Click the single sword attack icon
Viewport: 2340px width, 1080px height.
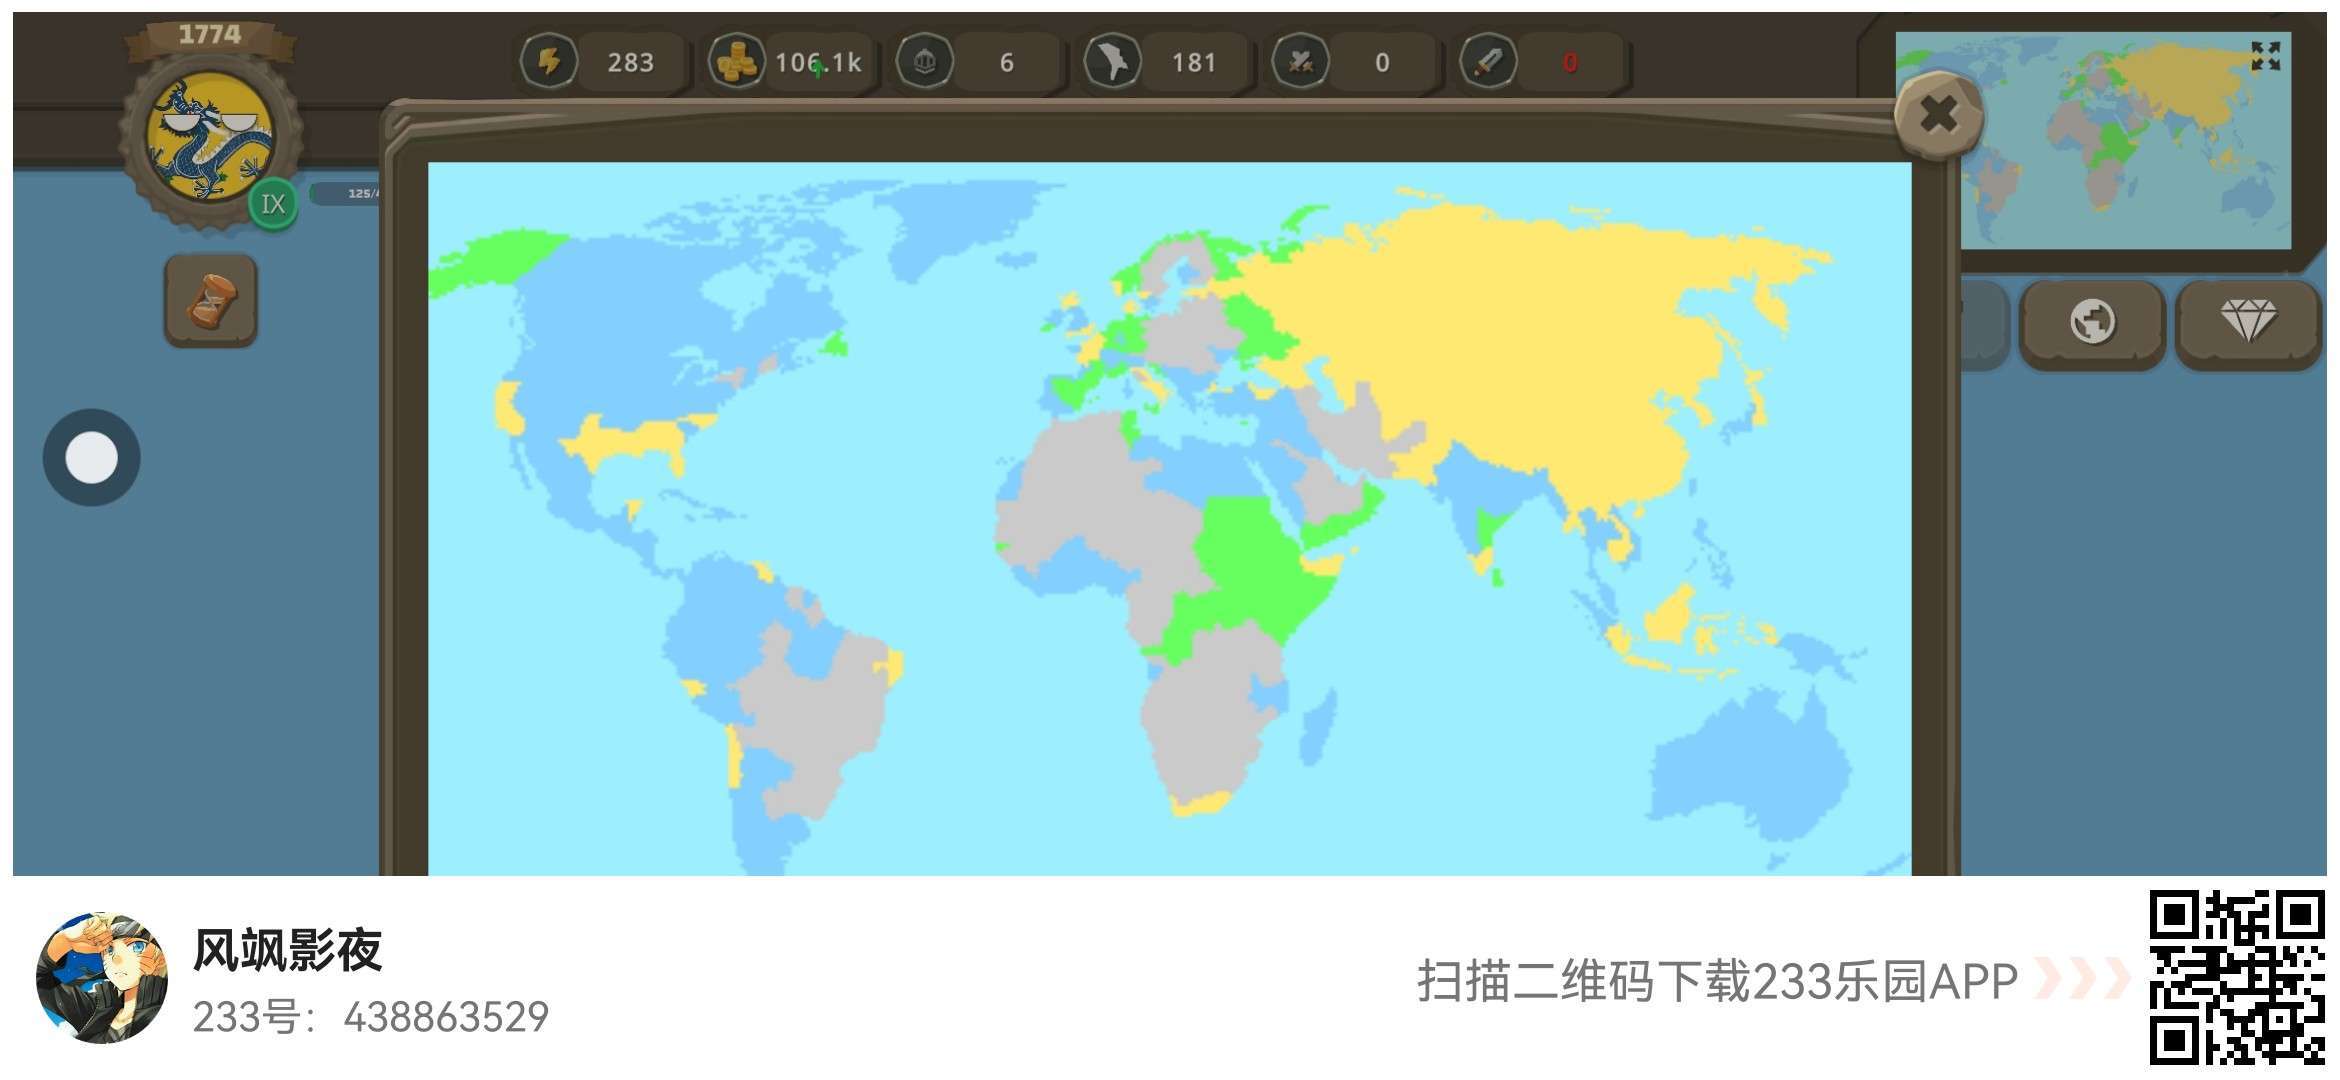pyautogui.click(x=1487, y=62)
